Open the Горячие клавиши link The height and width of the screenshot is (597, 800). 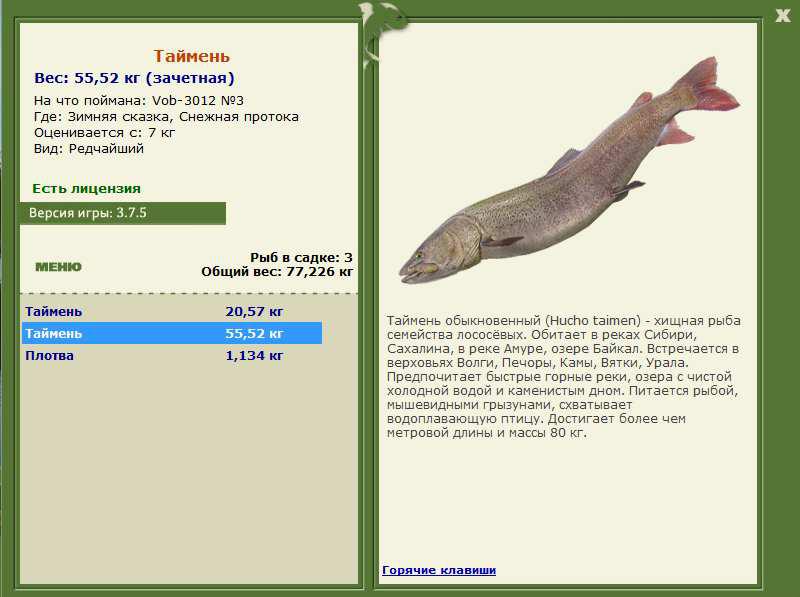coord(439,570)
